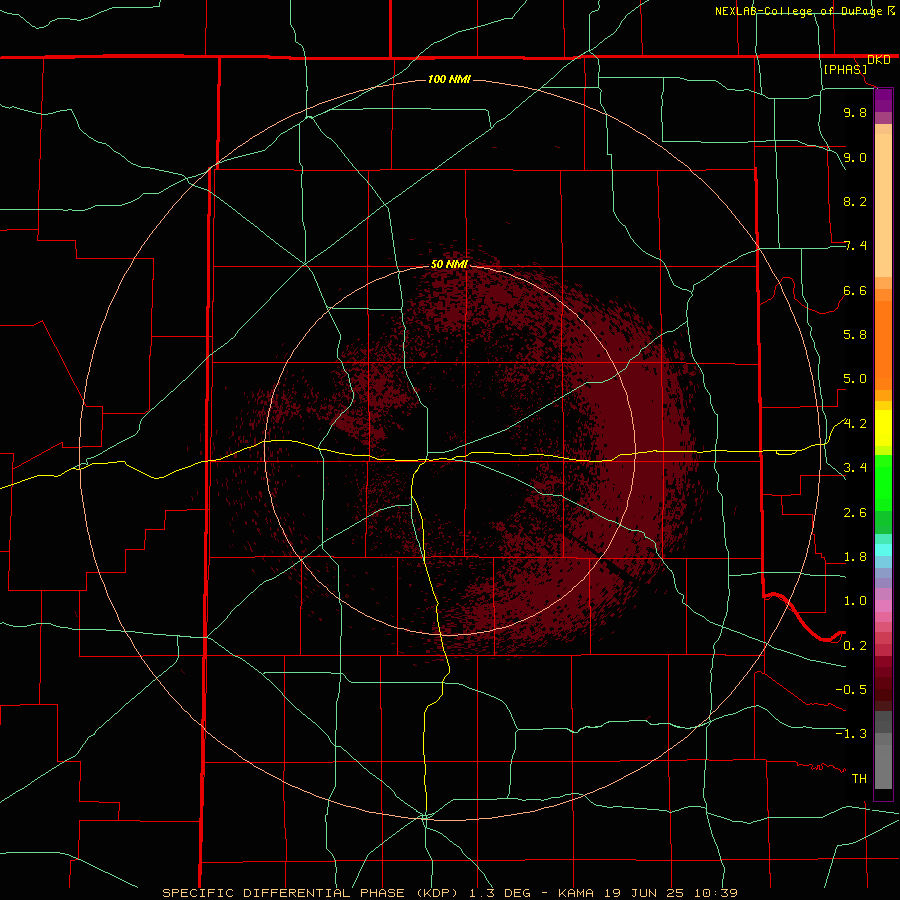The image size is (900, 900).
Task: Click the 7.4 value on the scale
Action: point(855,246)
